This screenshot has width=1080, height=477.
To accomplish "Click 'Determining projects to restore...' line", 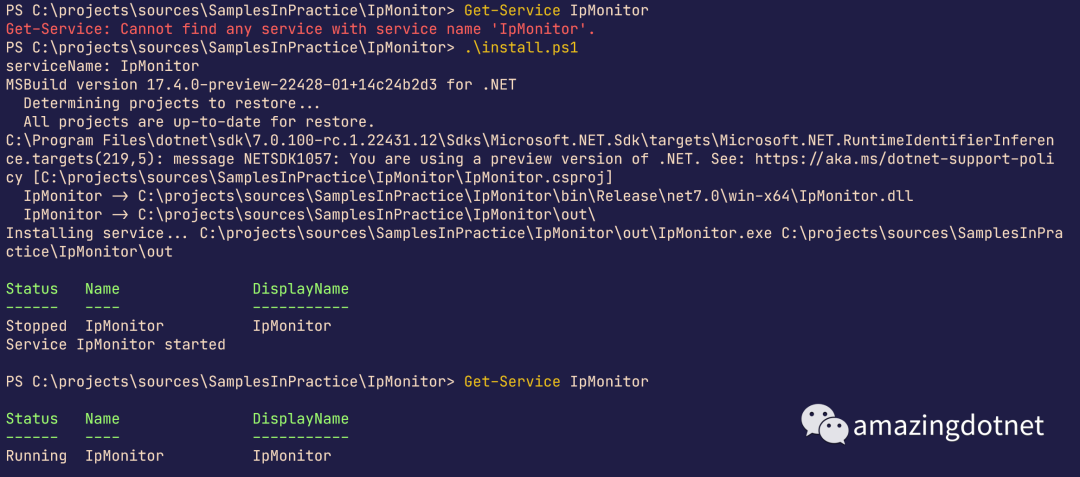I will pyautogui.click(x=172, y=103).
